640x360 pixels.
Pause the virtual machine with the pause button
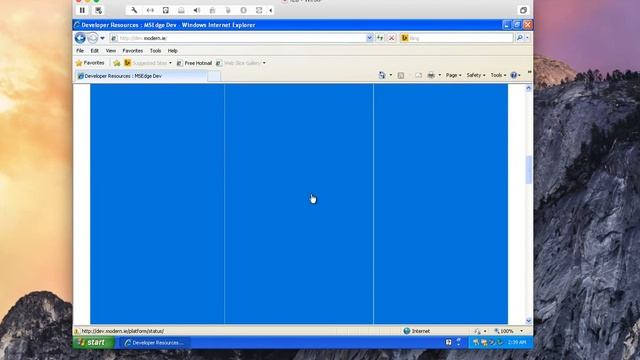(82, 10)
